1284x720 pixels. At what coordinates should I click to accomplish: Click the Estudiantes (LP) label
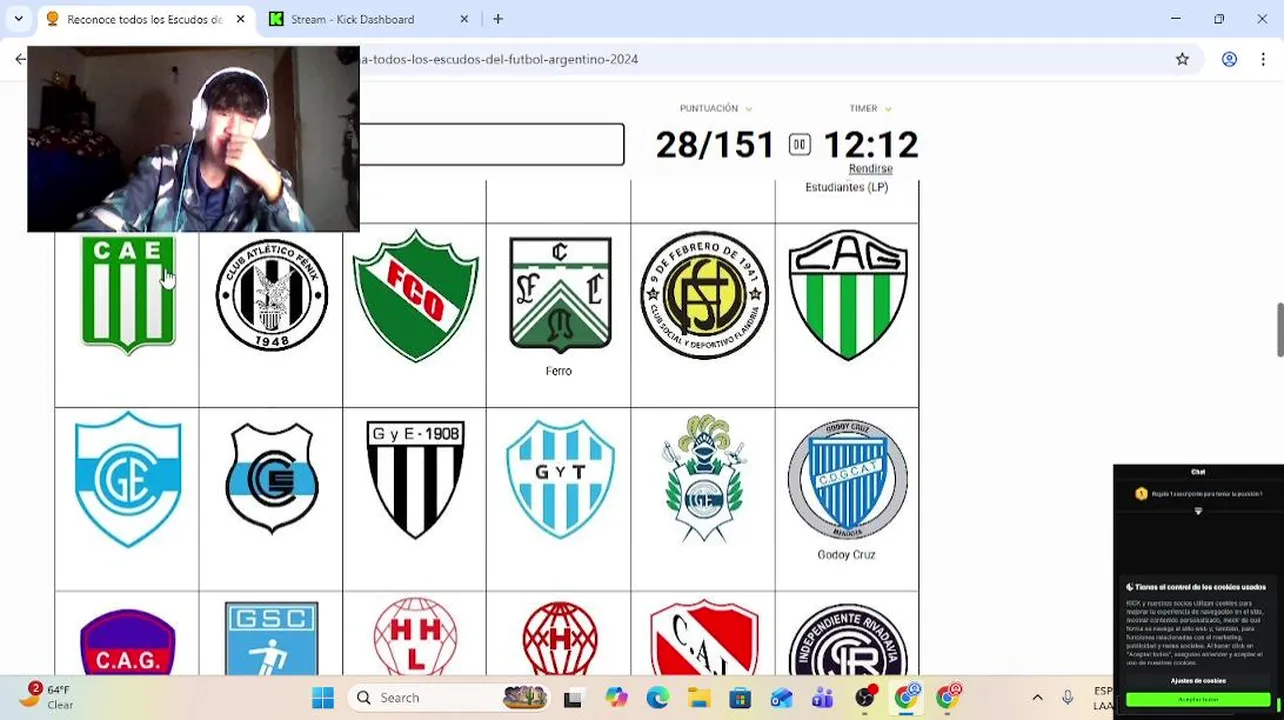846,187
